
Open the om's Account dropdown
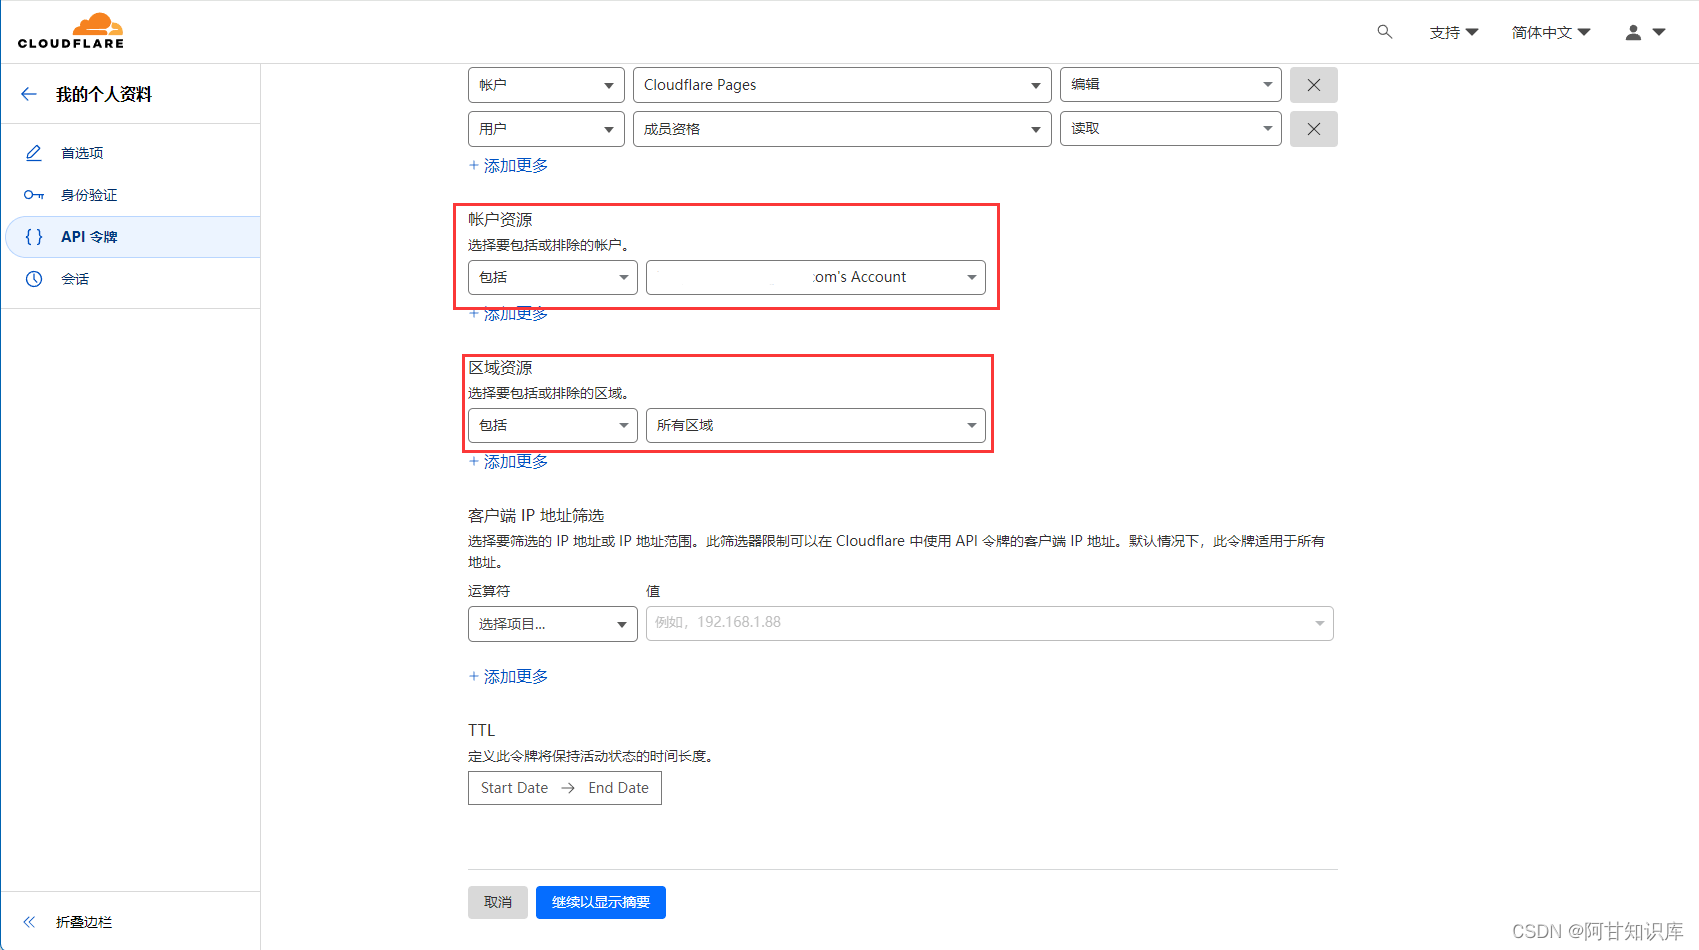[816, 277]
